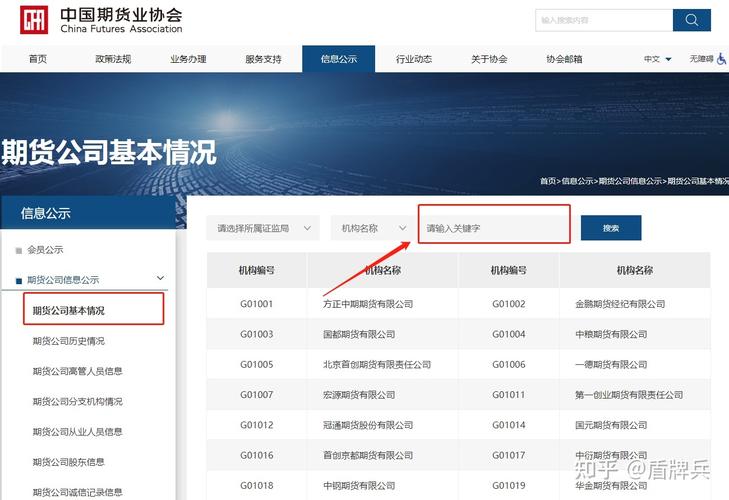Viewport: 729px width, 500px height.
Task: Click 第一创业期货有限责任公司 in the table
Action: 629,395
